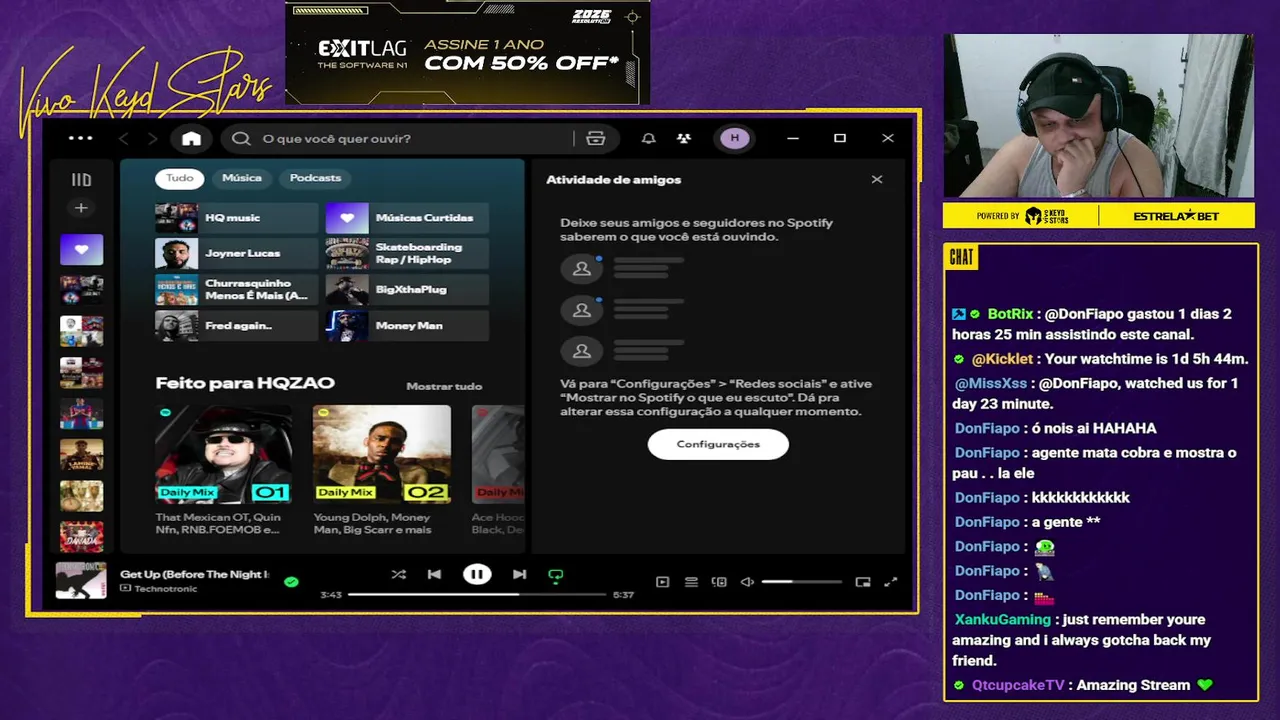This screenshot has width=1280, height=720.
Task: Click the now-playing album cover
Action: 81,581
